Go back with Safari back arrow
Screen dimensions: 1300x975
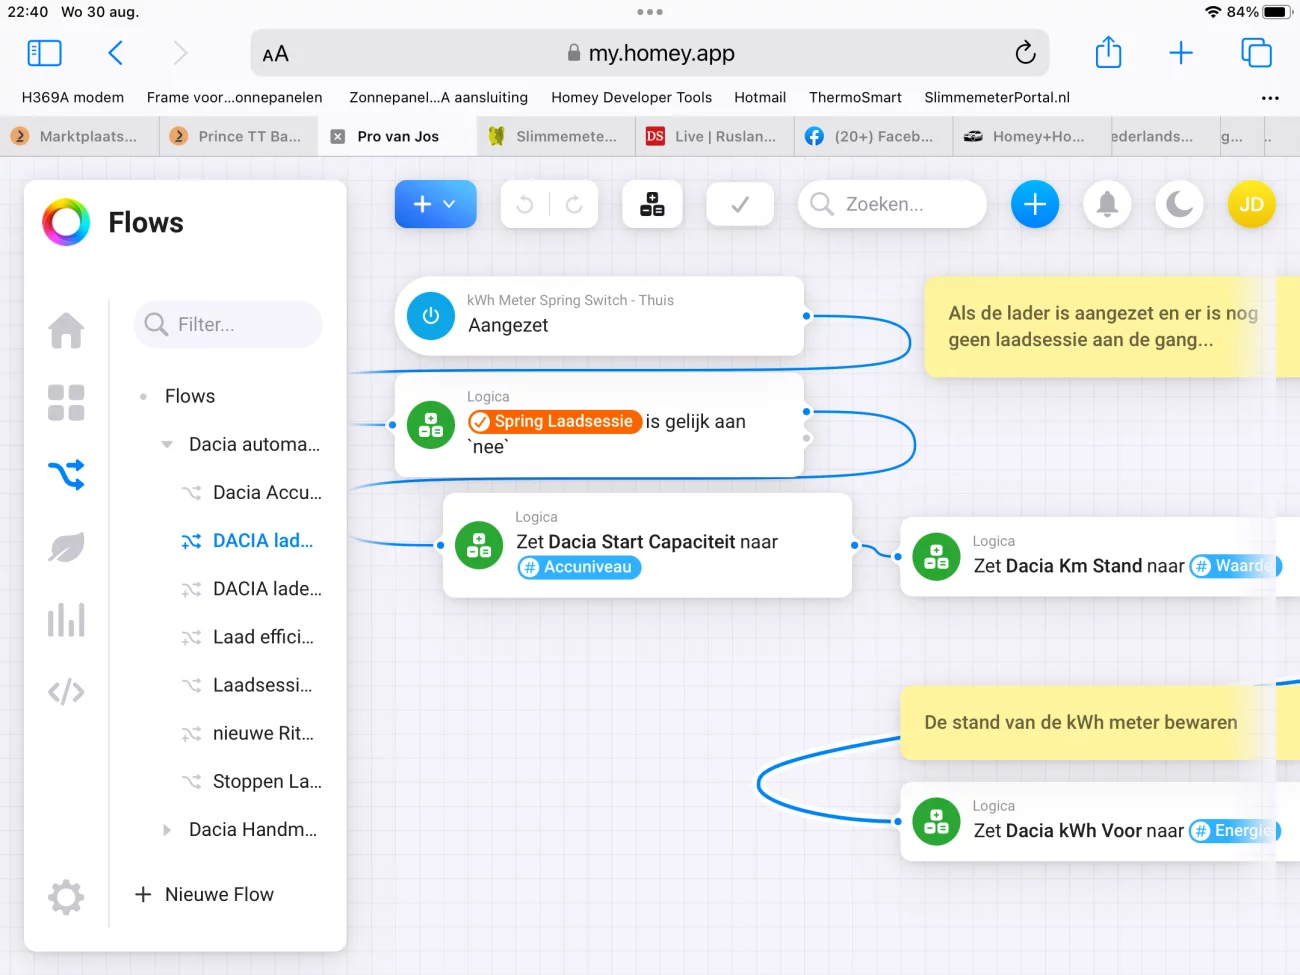coord(116,53)
